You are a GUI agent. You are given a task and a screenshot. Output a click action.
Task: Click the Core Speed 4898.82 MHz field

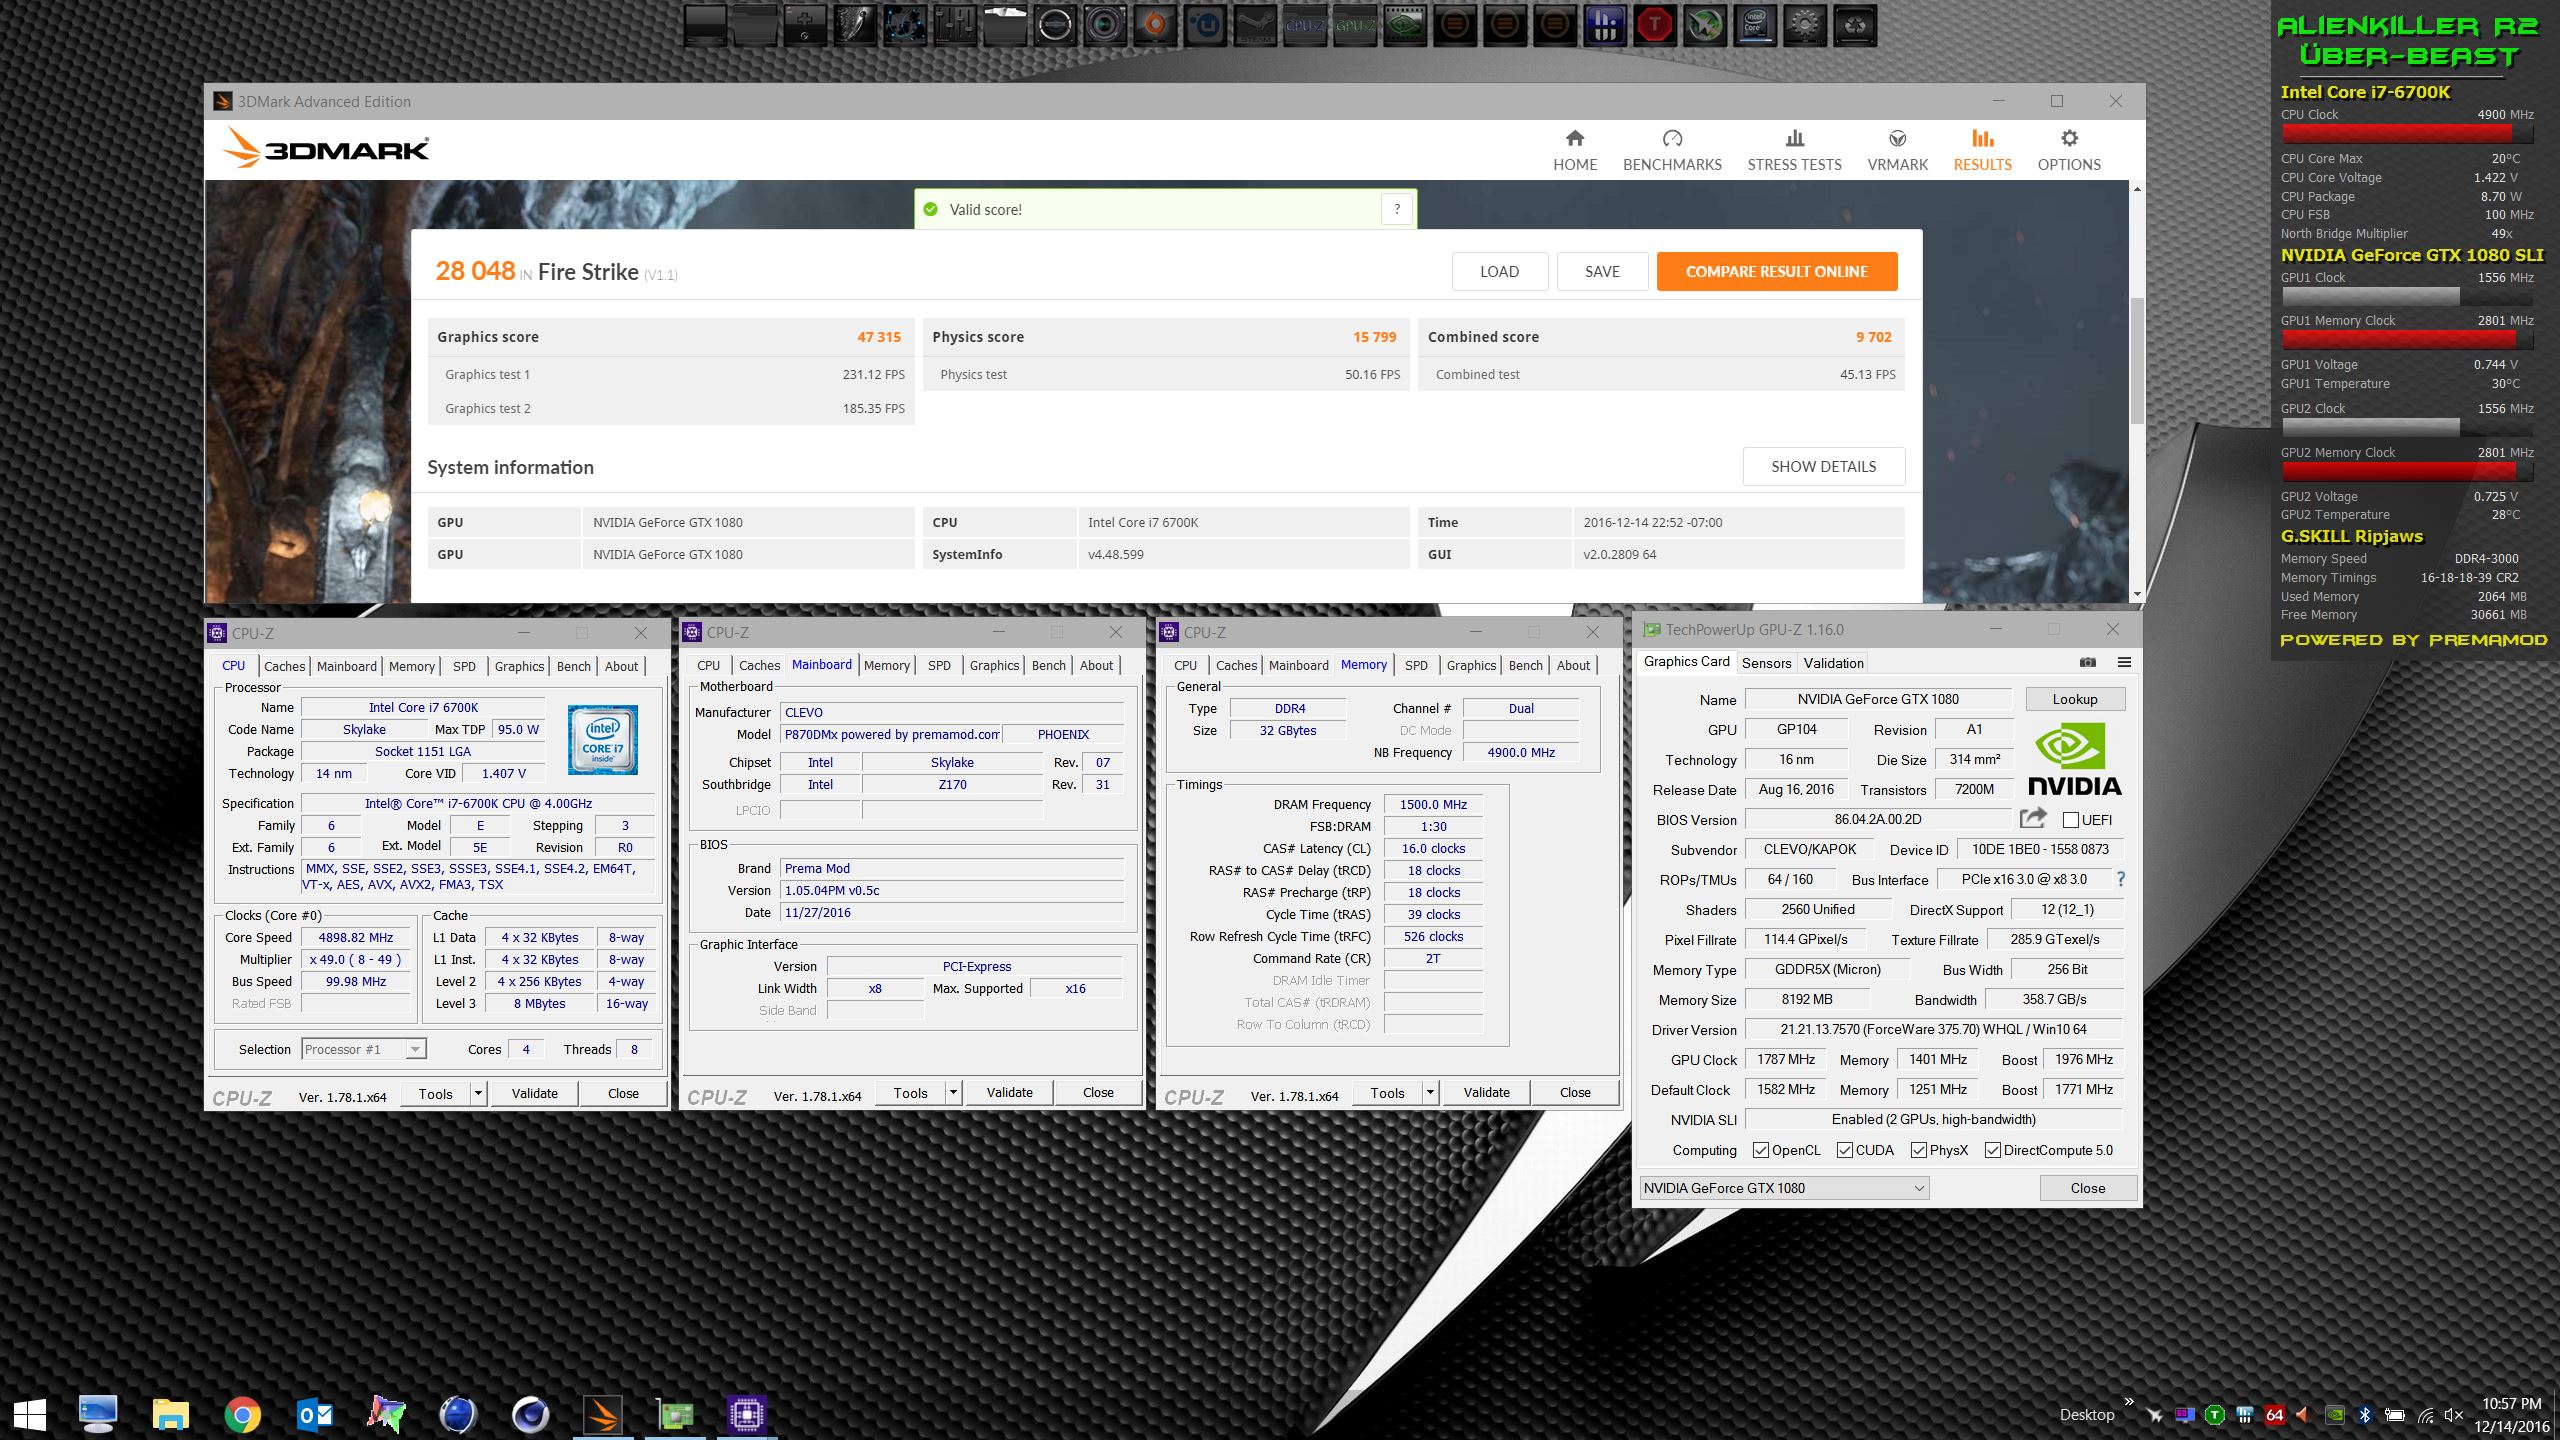pos(356,937)
